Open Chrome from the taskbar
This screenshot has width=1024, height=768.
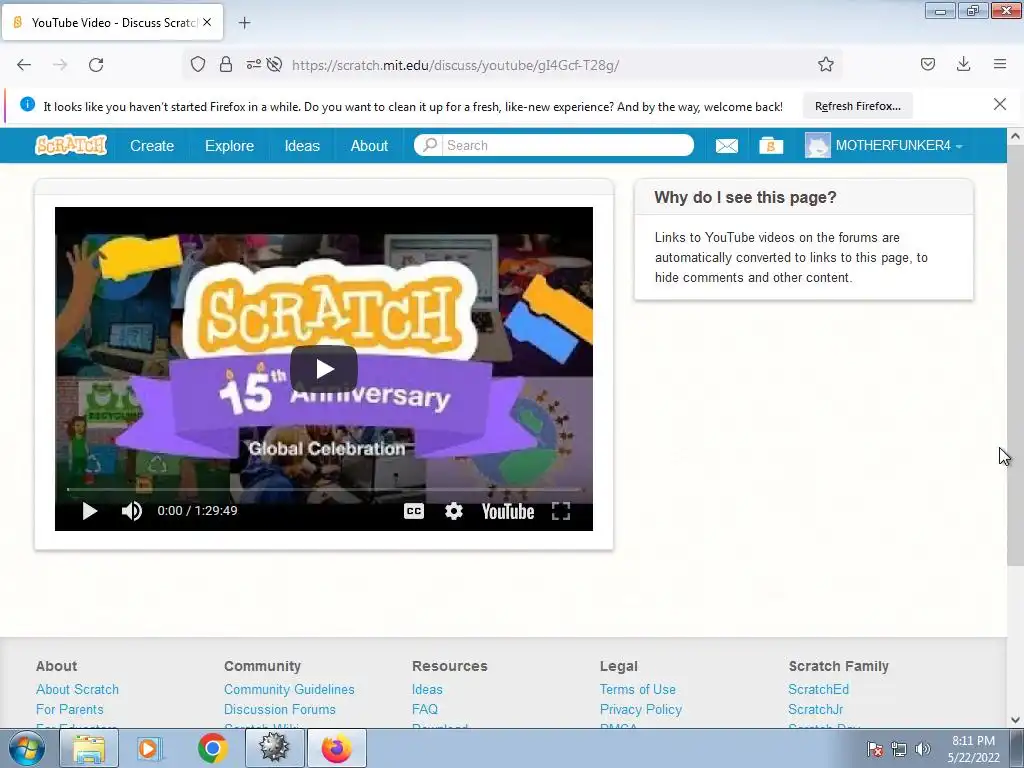(212, 748)
